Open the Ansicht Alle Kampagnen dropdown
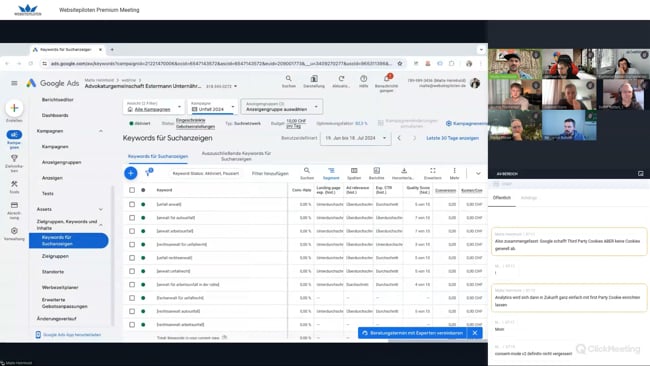This screenshot has width=650, height=366. click(154, 107)
